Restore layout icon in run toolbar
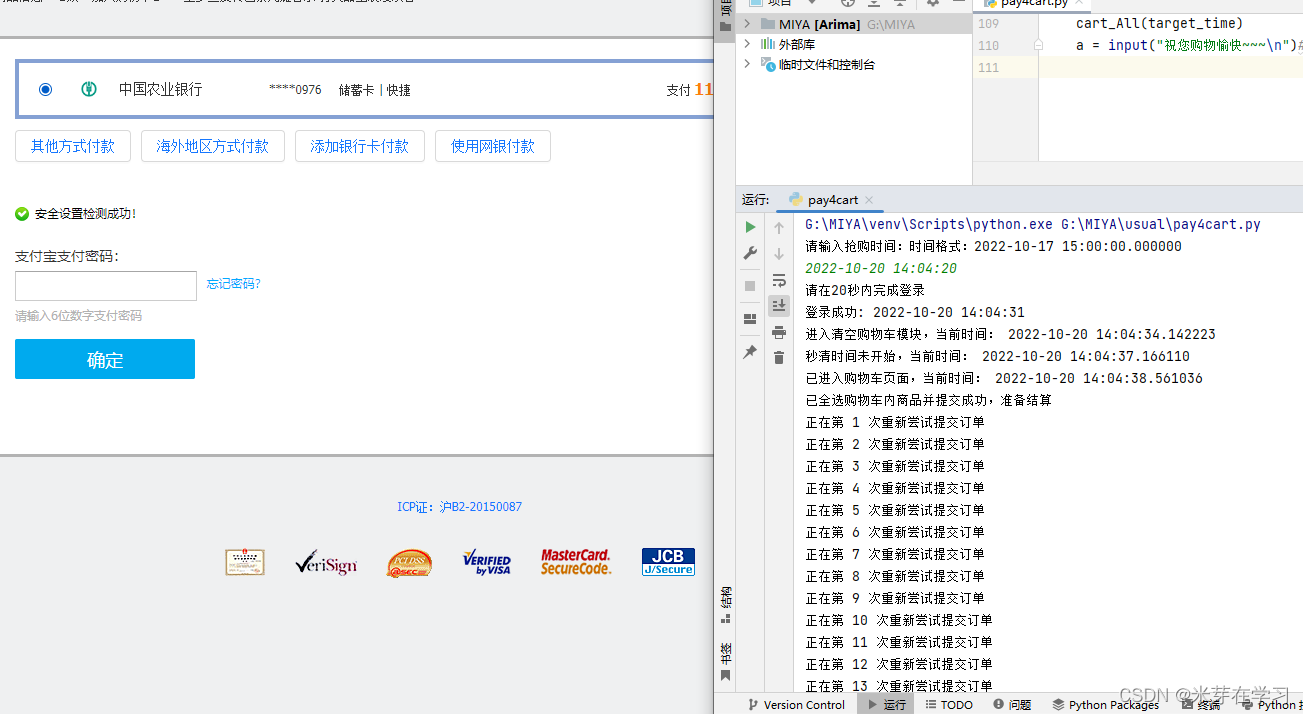 click(750, 319)
